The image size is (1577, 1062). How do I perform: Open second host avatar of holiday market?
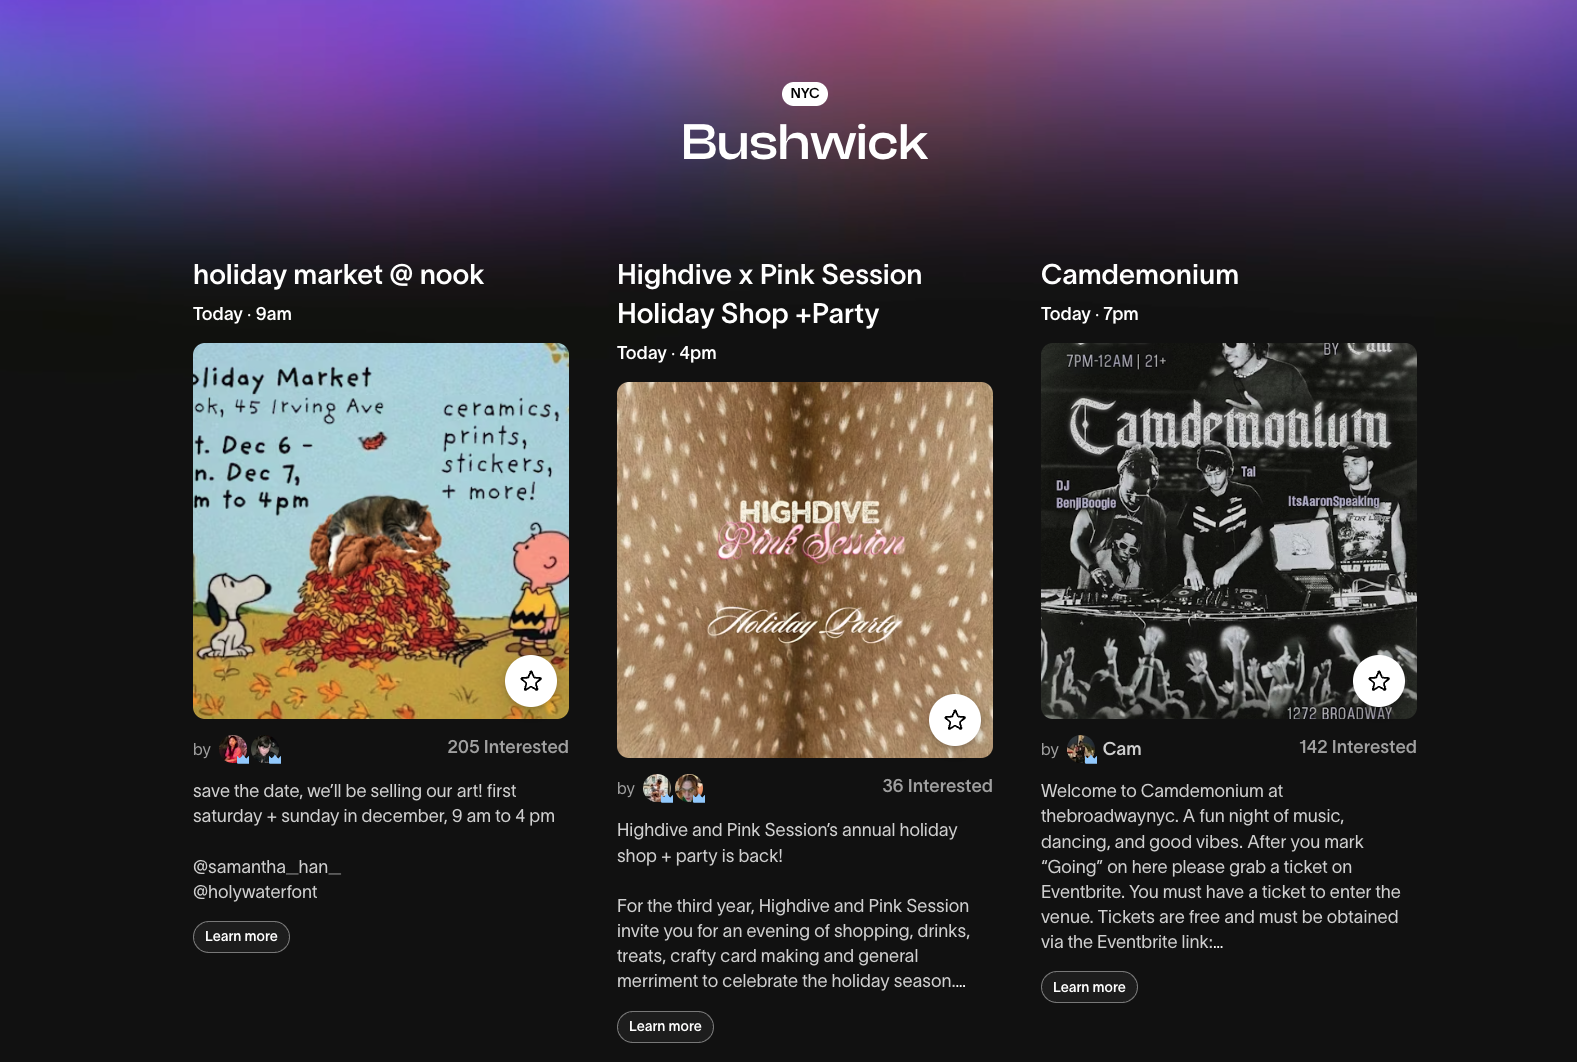(x=266, y=749)
